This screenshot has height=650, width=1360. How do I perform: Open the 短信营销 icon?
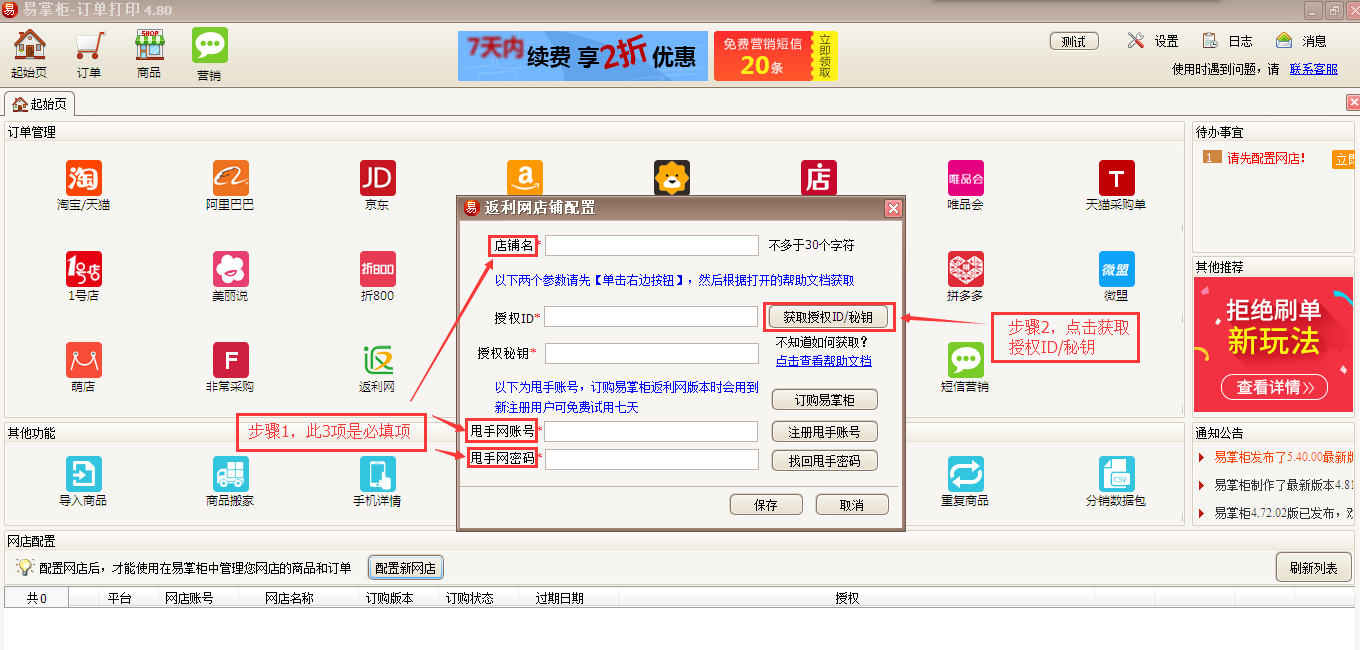point(966,360)
